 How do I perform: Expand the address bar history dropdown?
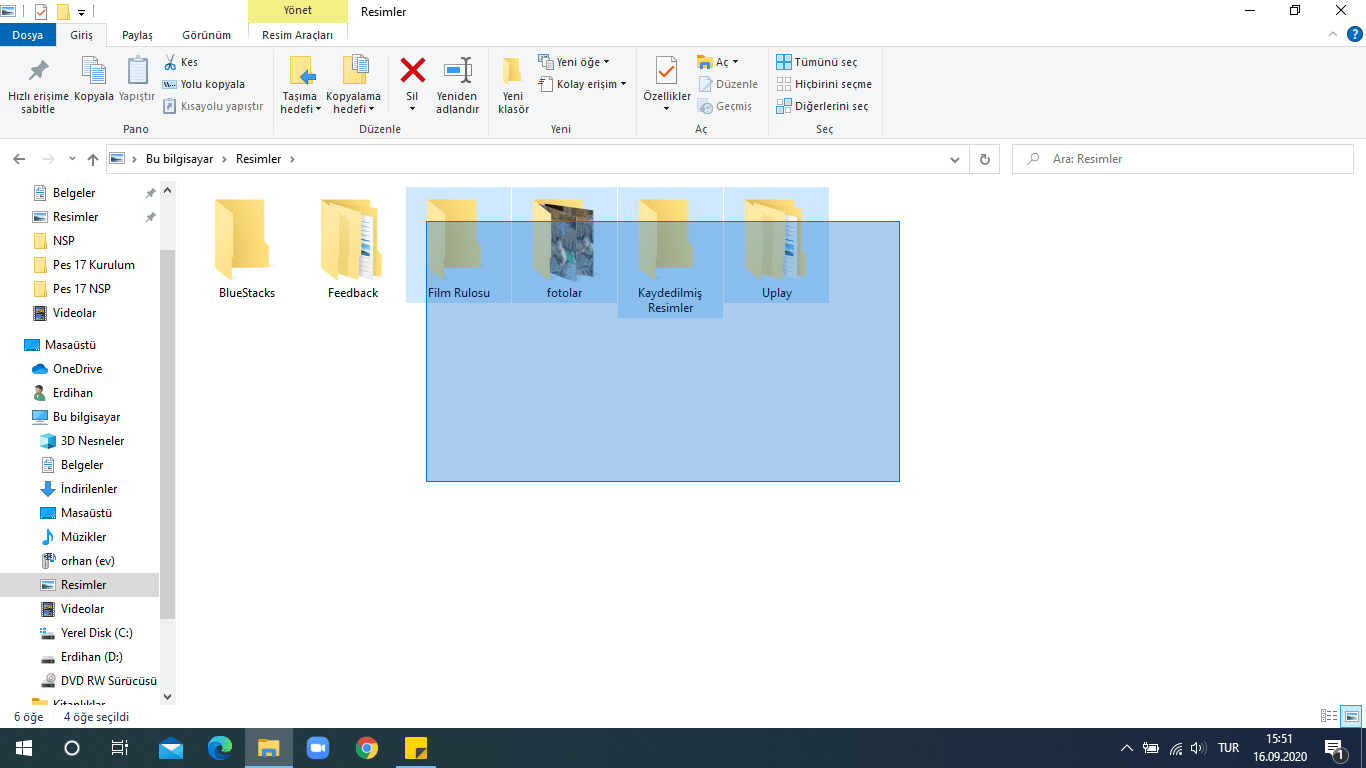coord(956,159)
